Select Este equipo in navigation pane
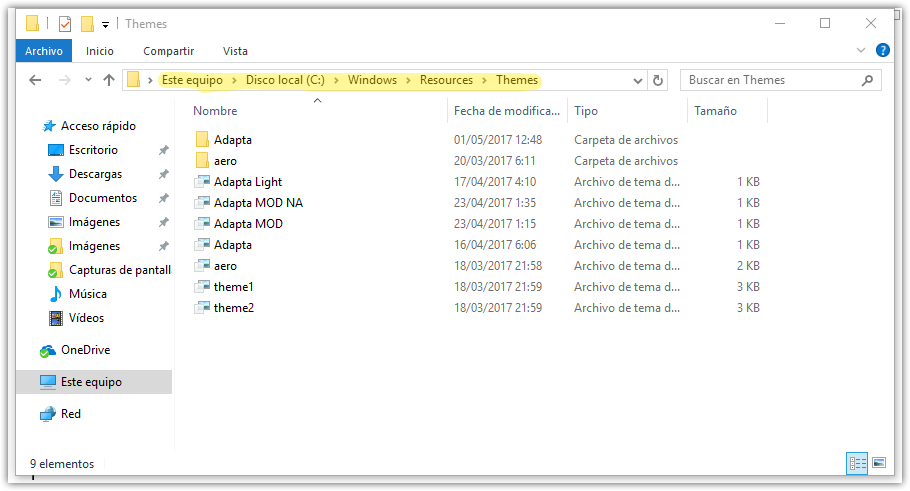Screen dimensions: 910x491 [x=94, y=382]
